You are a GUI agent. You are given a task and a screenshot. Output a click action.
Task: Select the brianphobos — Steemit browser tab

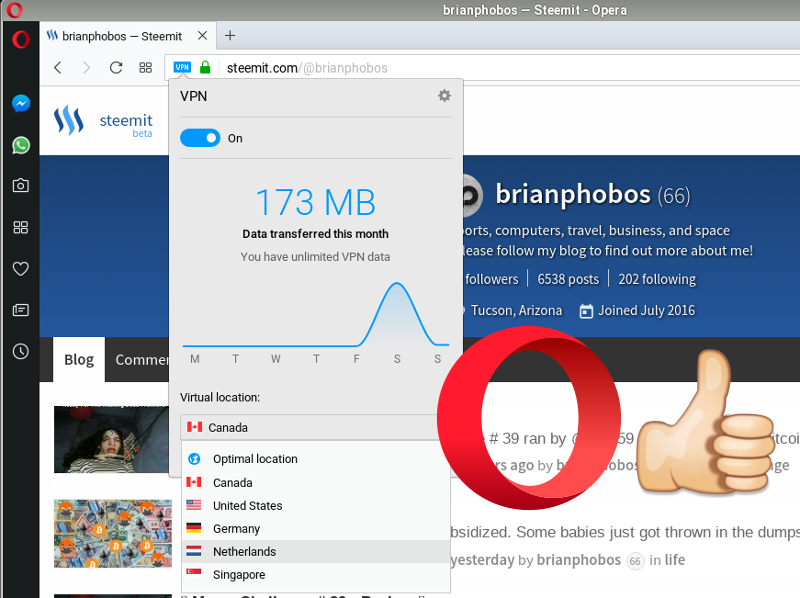pos(122,36)
